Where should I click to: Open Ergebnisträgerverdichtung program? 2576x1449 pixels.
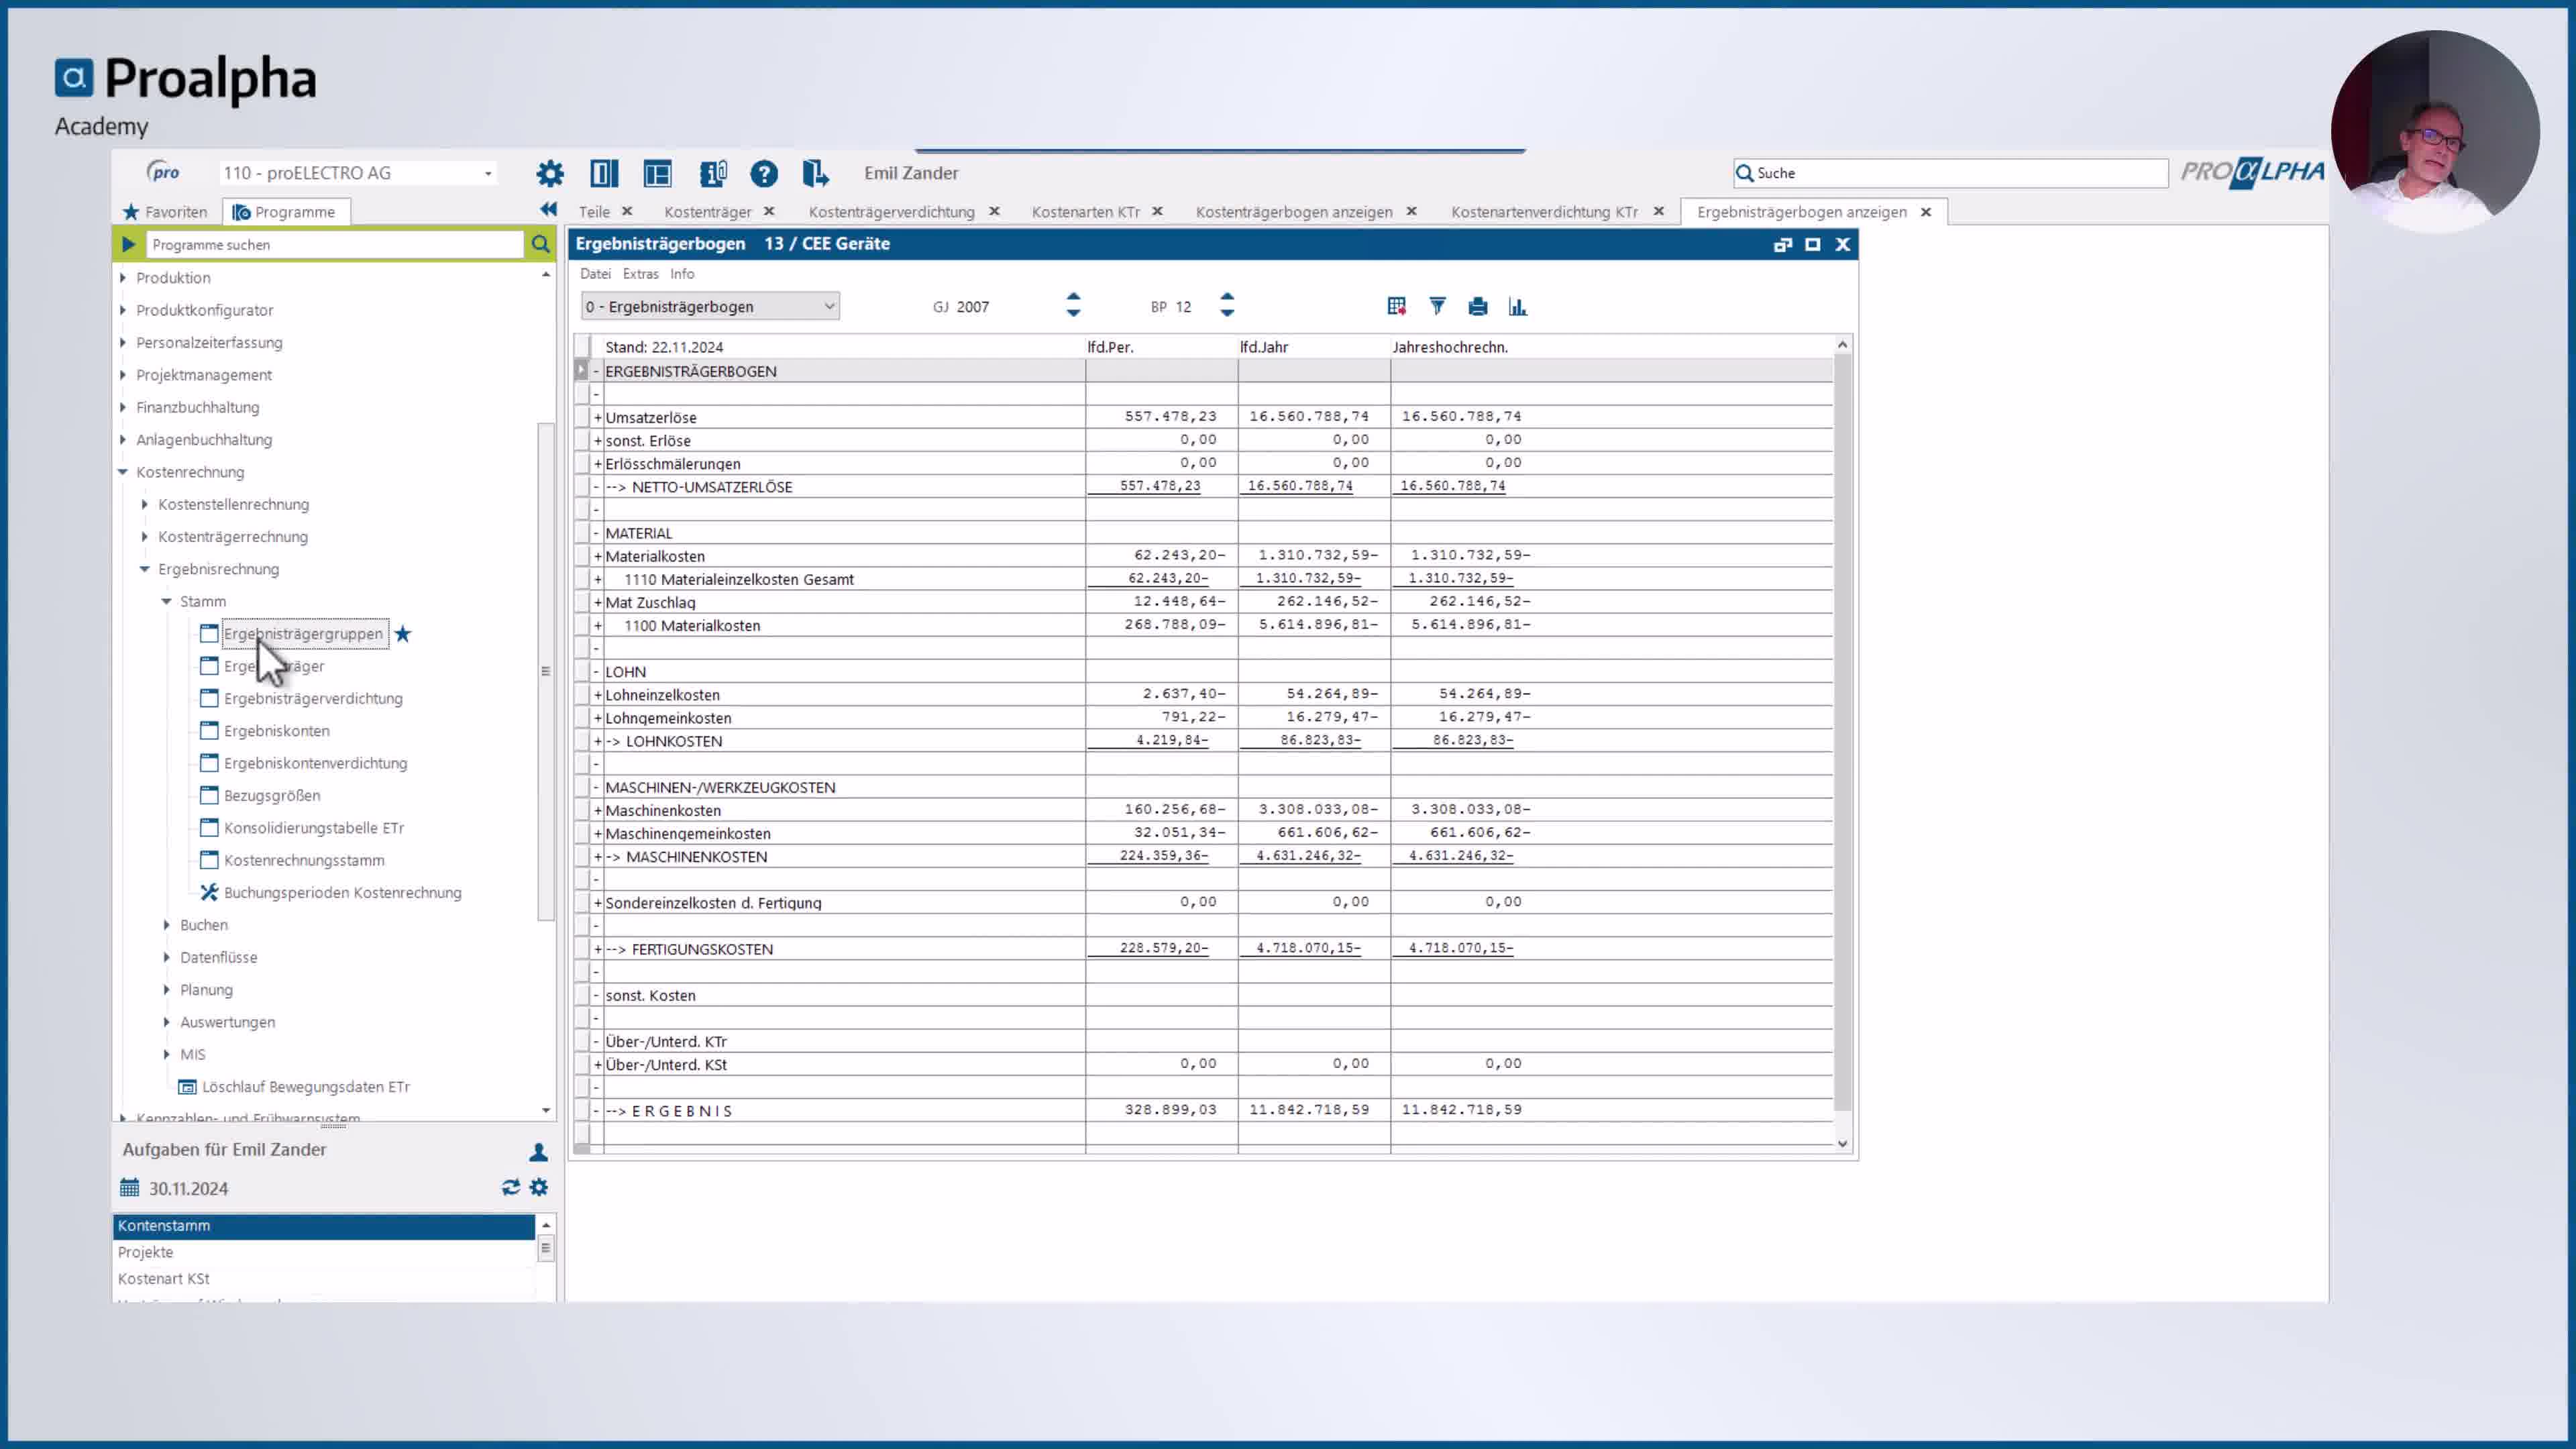point(313,699)
